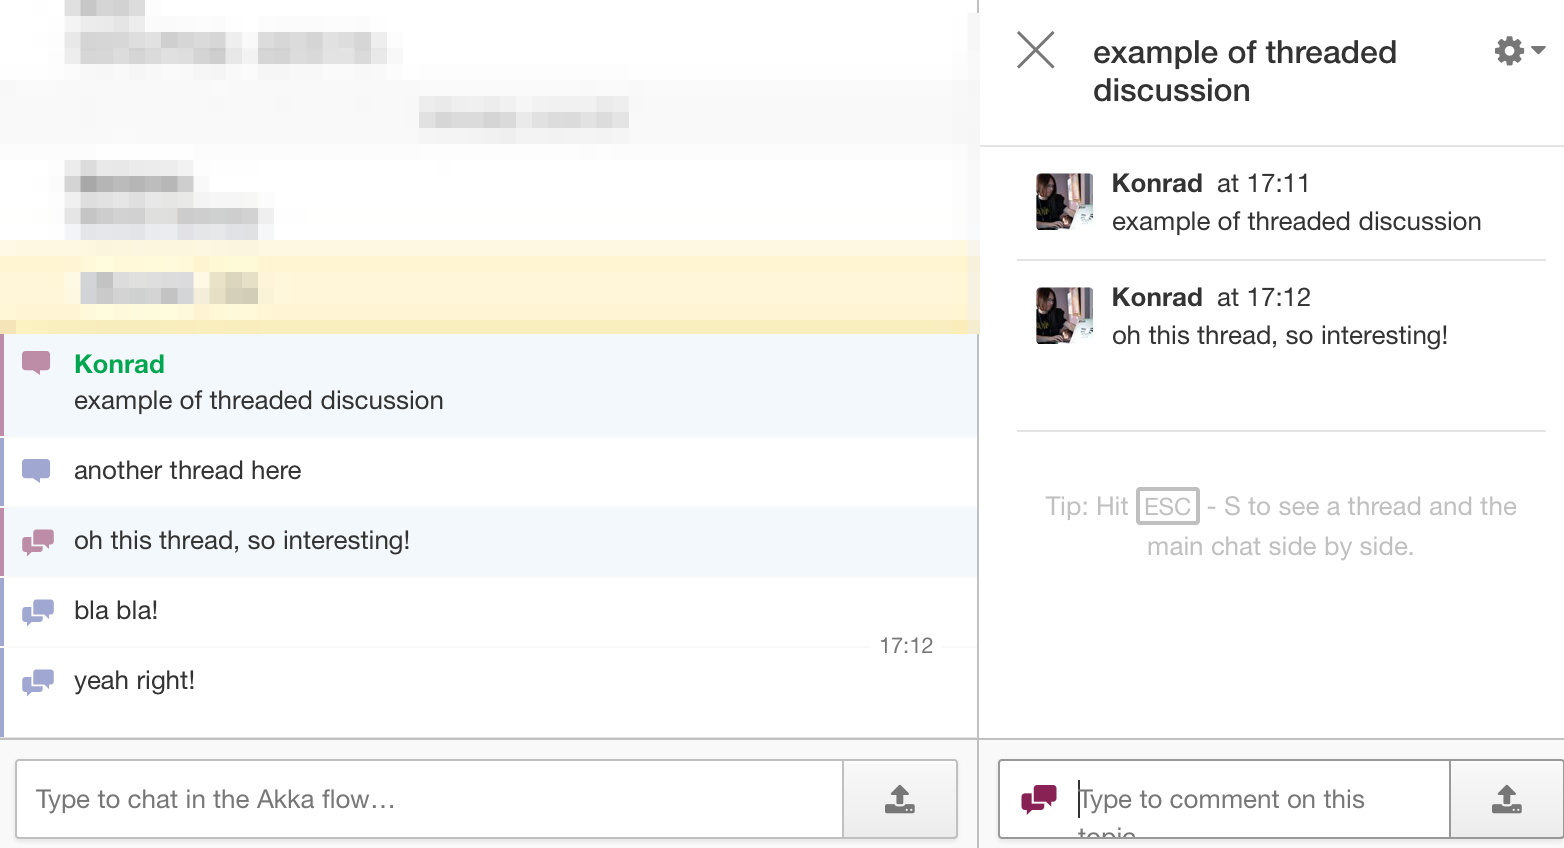The height and width of the screenshot is (848, 1564).
Task: Click the 'yeah right!' message row
Action: point(134,681)
